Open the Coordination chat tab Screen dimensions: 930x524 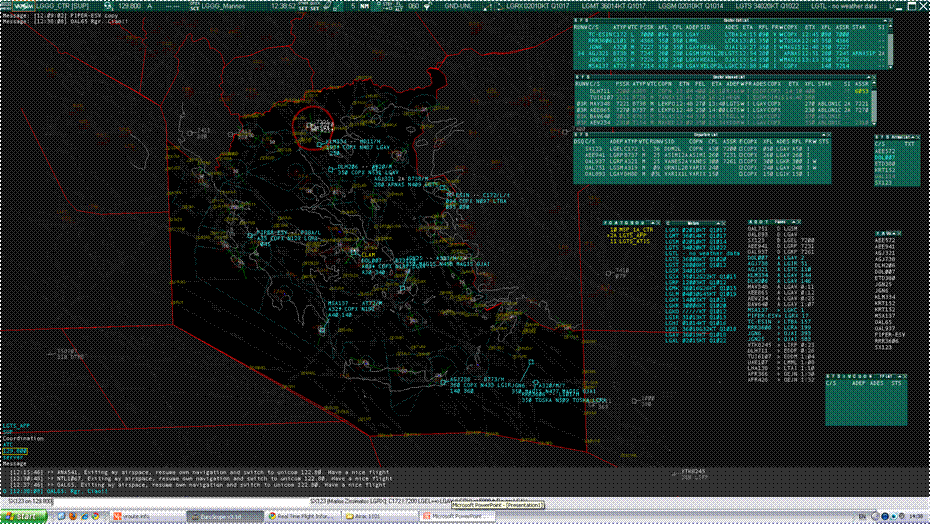tap(23, 438)
